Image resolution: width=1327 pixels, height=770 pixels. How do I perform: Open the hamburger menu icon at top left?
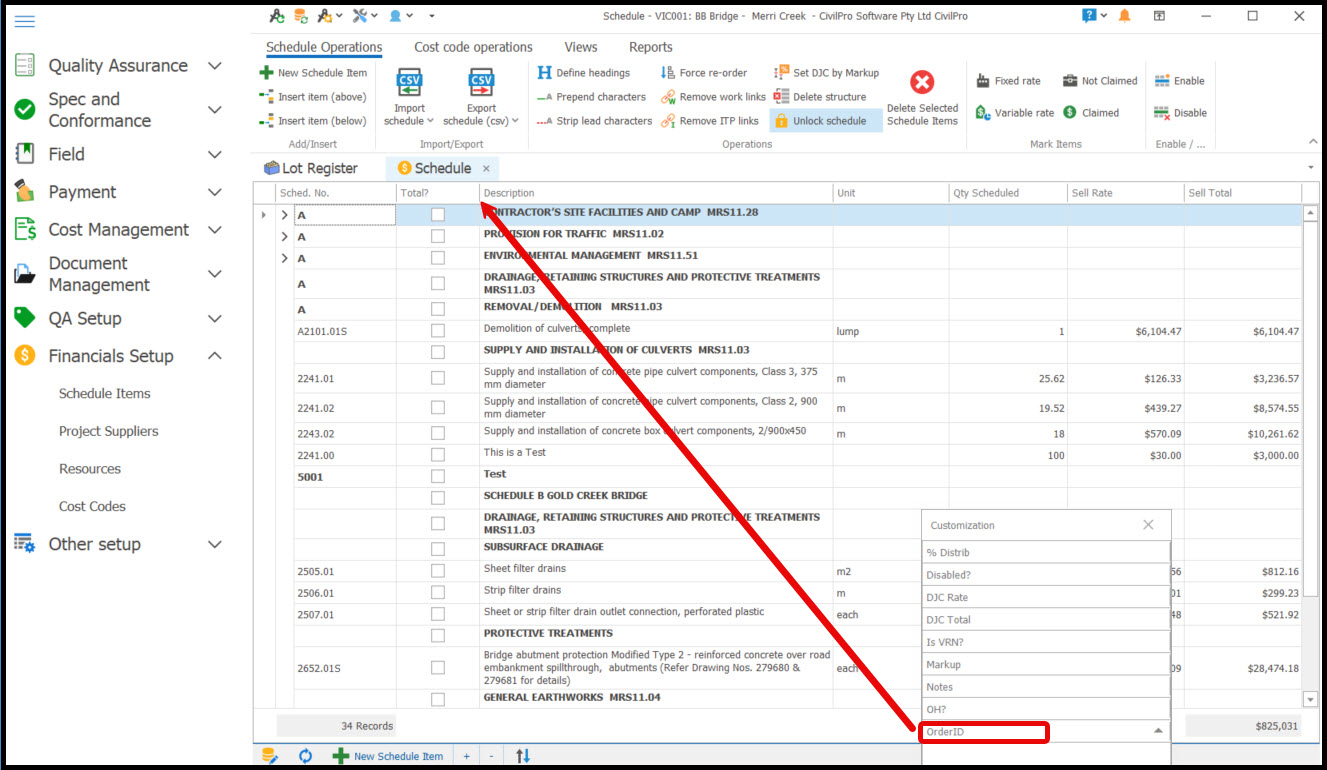pyautogui.click(x=25, y=21)
